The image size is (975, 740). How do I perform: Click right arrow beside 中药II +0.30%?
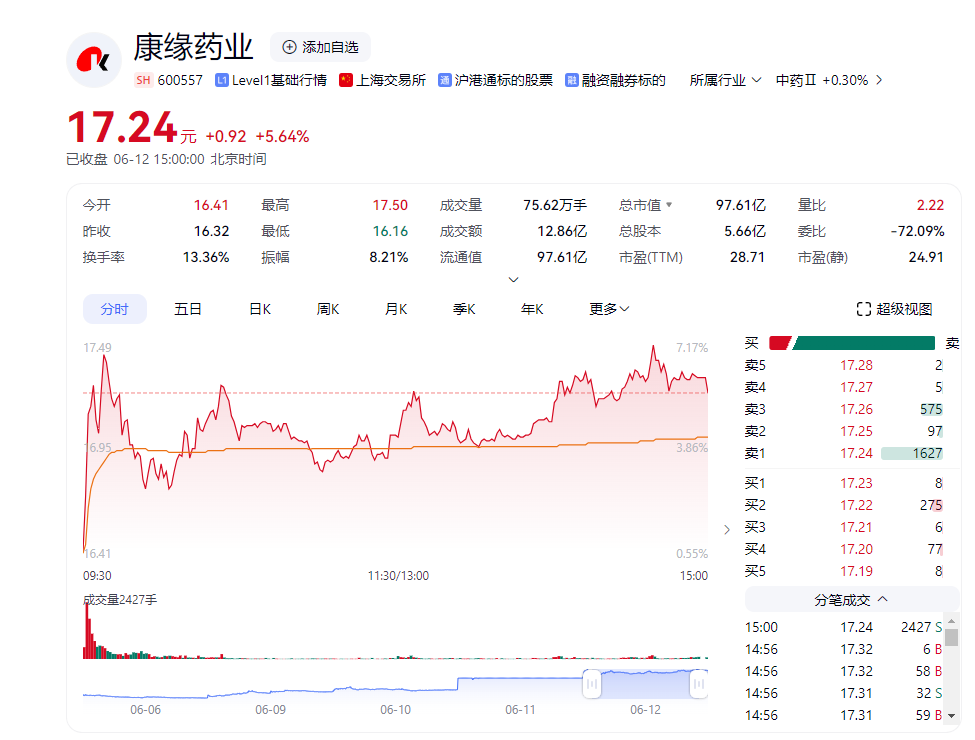click(879, 80)
